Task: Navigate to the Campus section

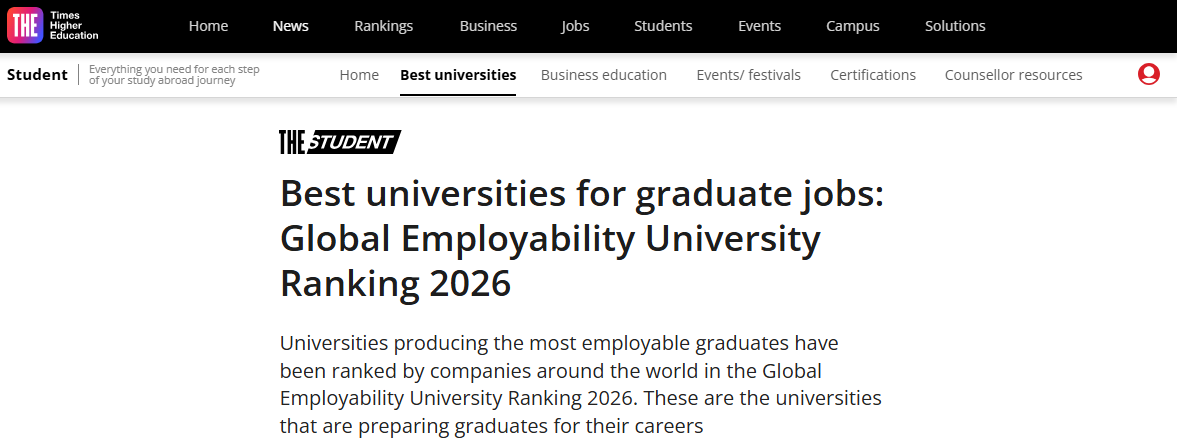Action: [852, 26]
